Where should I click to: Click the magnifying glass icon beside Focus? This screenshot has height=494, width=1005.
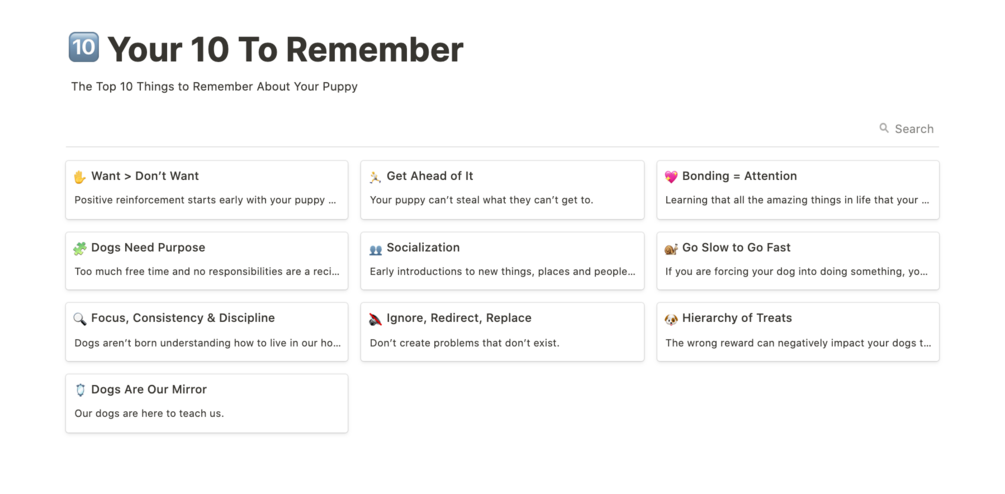click(x=80, y=319)
